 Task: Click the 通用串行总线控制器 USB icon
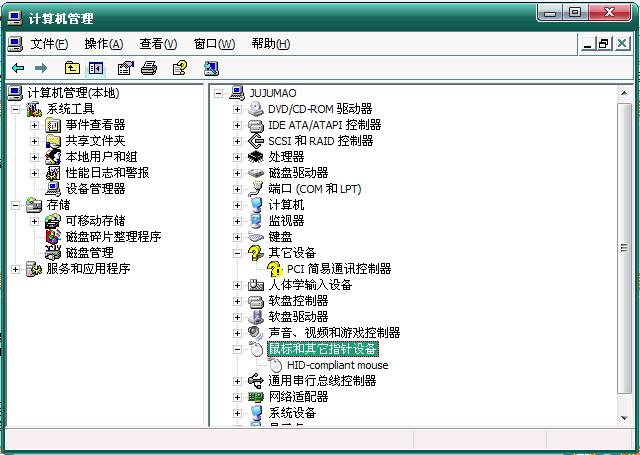point(256,381)
